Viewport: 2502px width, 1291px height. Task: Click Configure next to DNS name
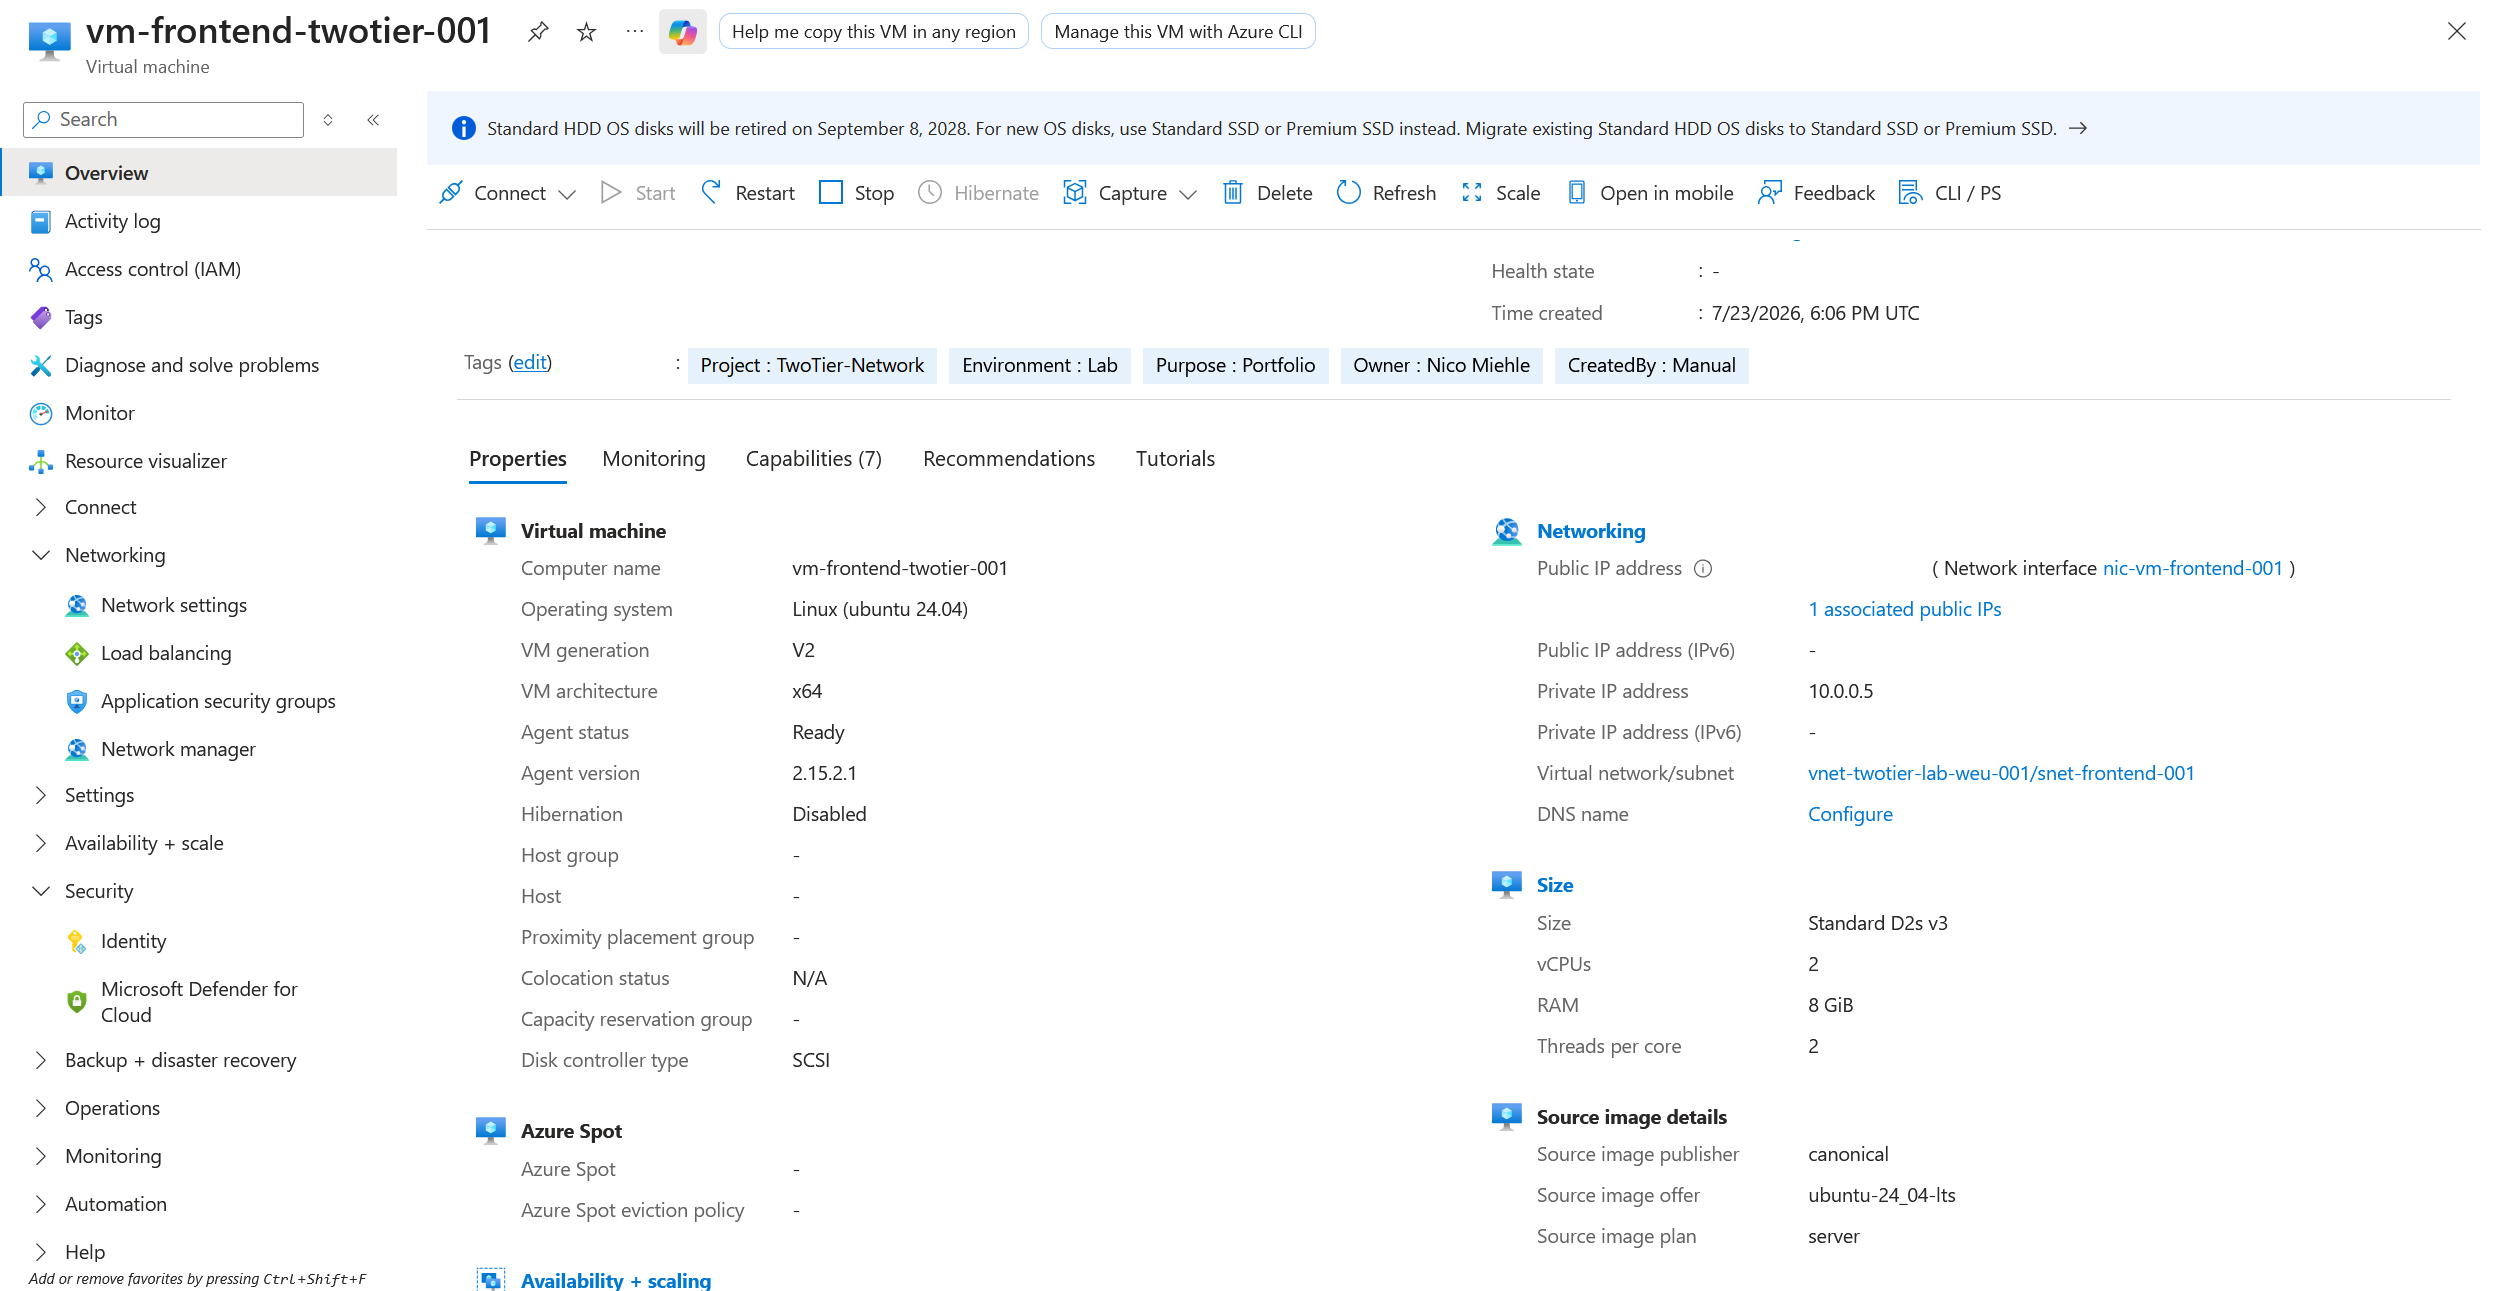tap(1850, 815)
